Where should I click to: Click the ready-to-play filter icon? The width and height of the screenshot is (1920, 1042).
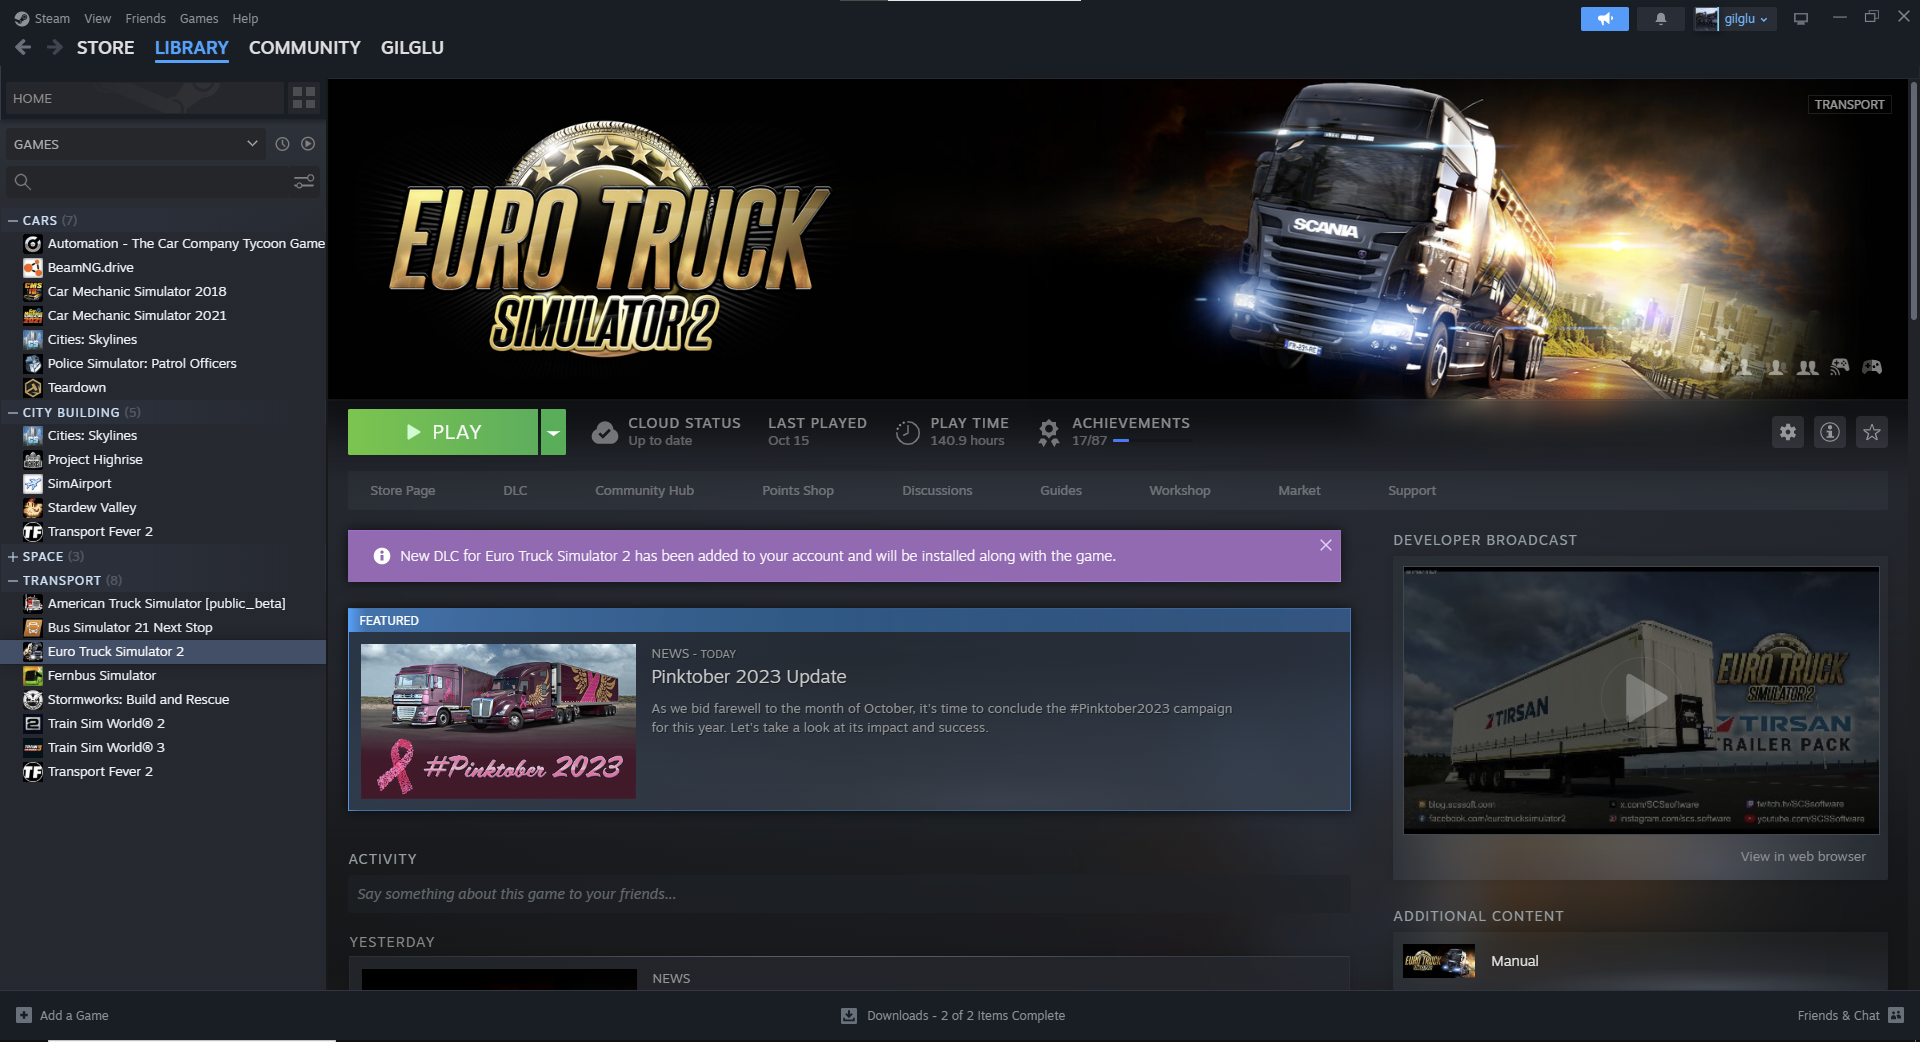coord(308,144)
